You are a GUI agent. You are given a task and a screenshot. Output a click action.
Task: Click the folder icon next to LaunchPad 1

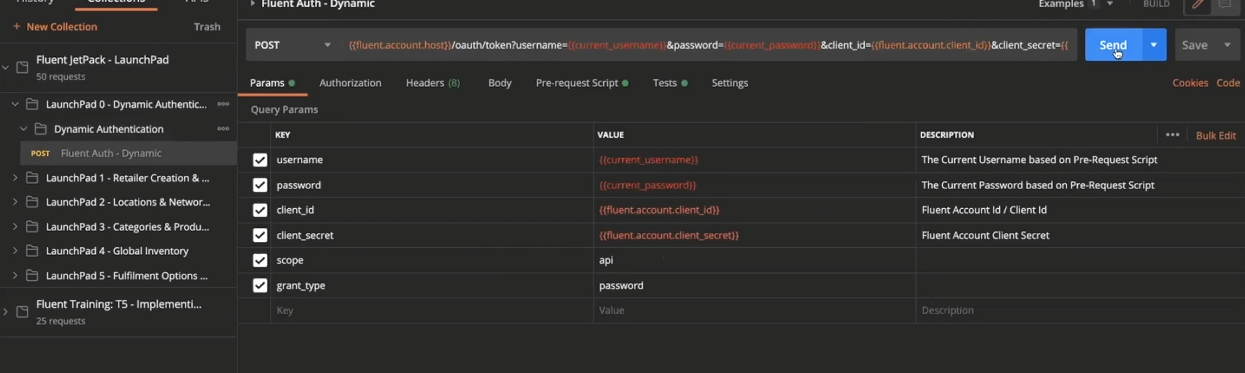pos(32,178)
